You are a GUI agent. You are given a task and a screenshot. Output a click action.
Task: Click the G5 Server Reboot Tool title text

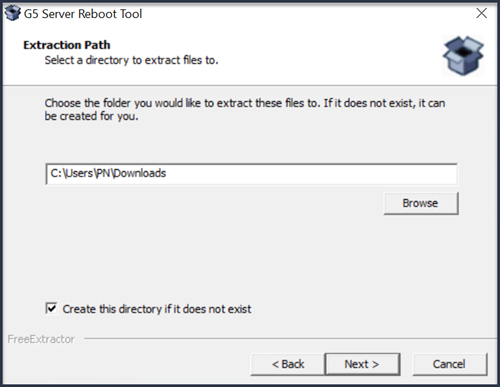[x=83, y=14]
